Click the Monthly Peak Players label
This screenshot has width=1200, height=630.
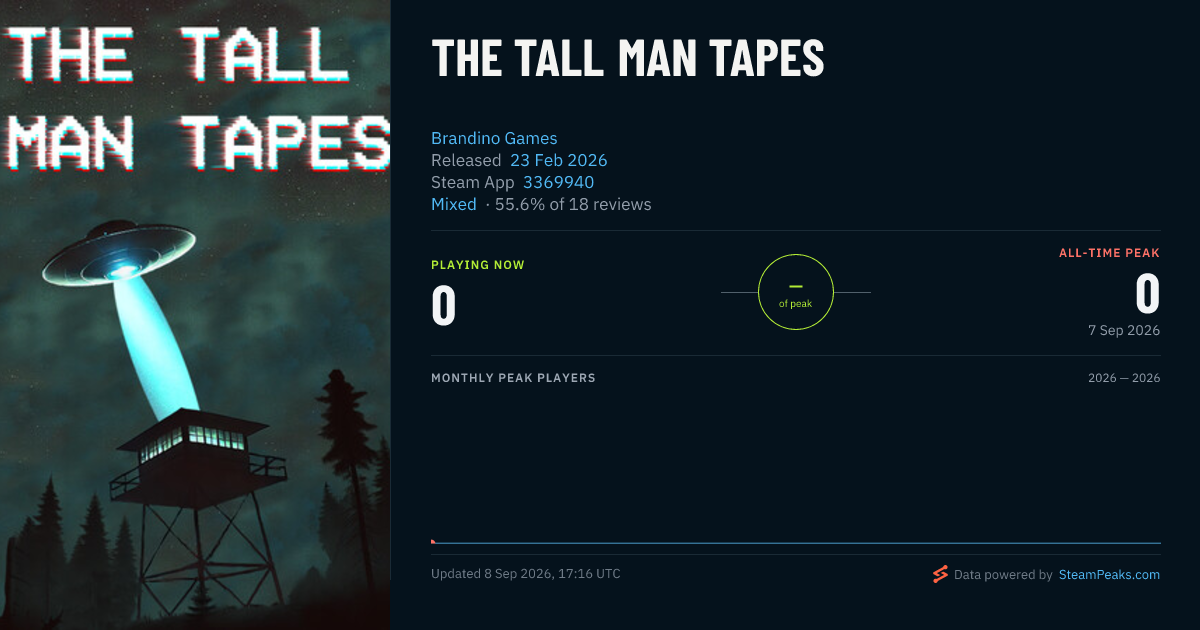coord(513,378)
